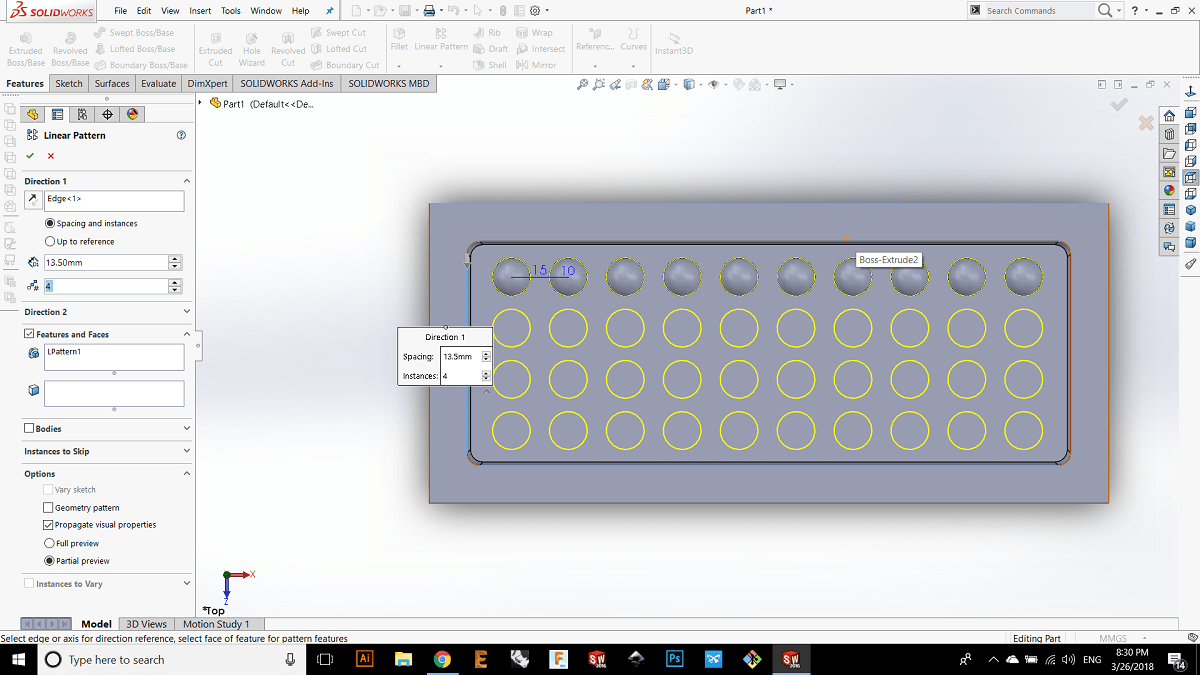1200x675 pixels.
Task: Open the Tools menu
Action: (231, 10)
